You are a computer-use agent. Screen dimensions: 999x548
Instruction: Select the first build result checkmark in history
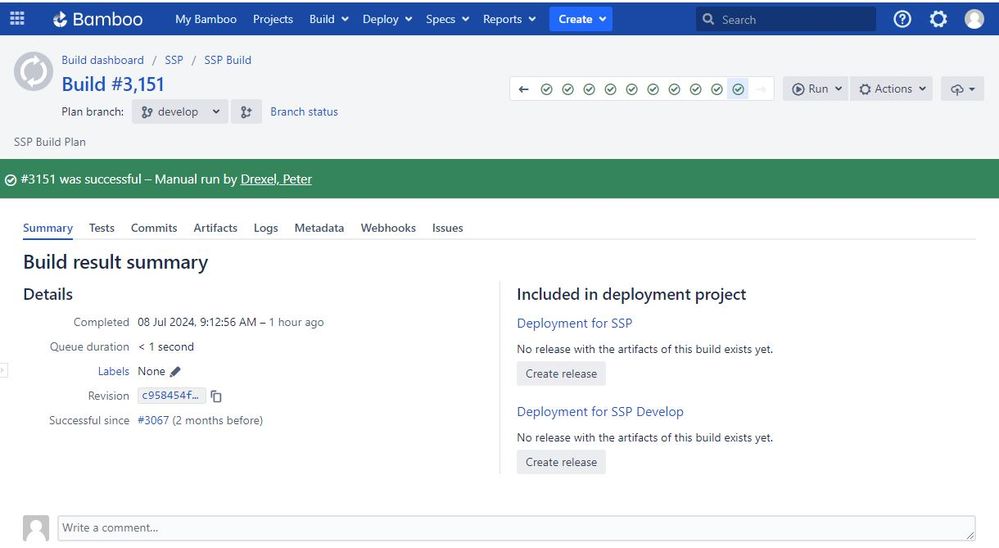(547, 89)
